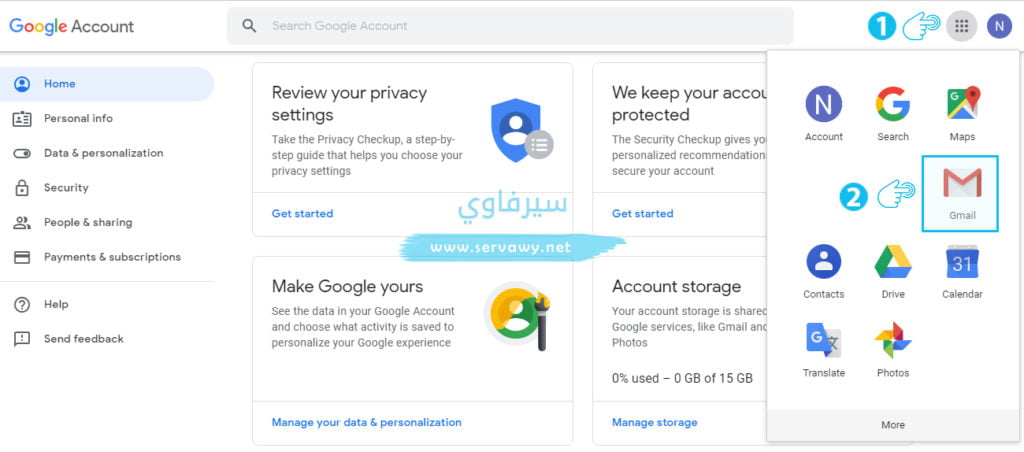The width and height of the screenshot is (1024, 452).
Task: Open Gmail from the apps grid
Action: click(x=961, y=192)
